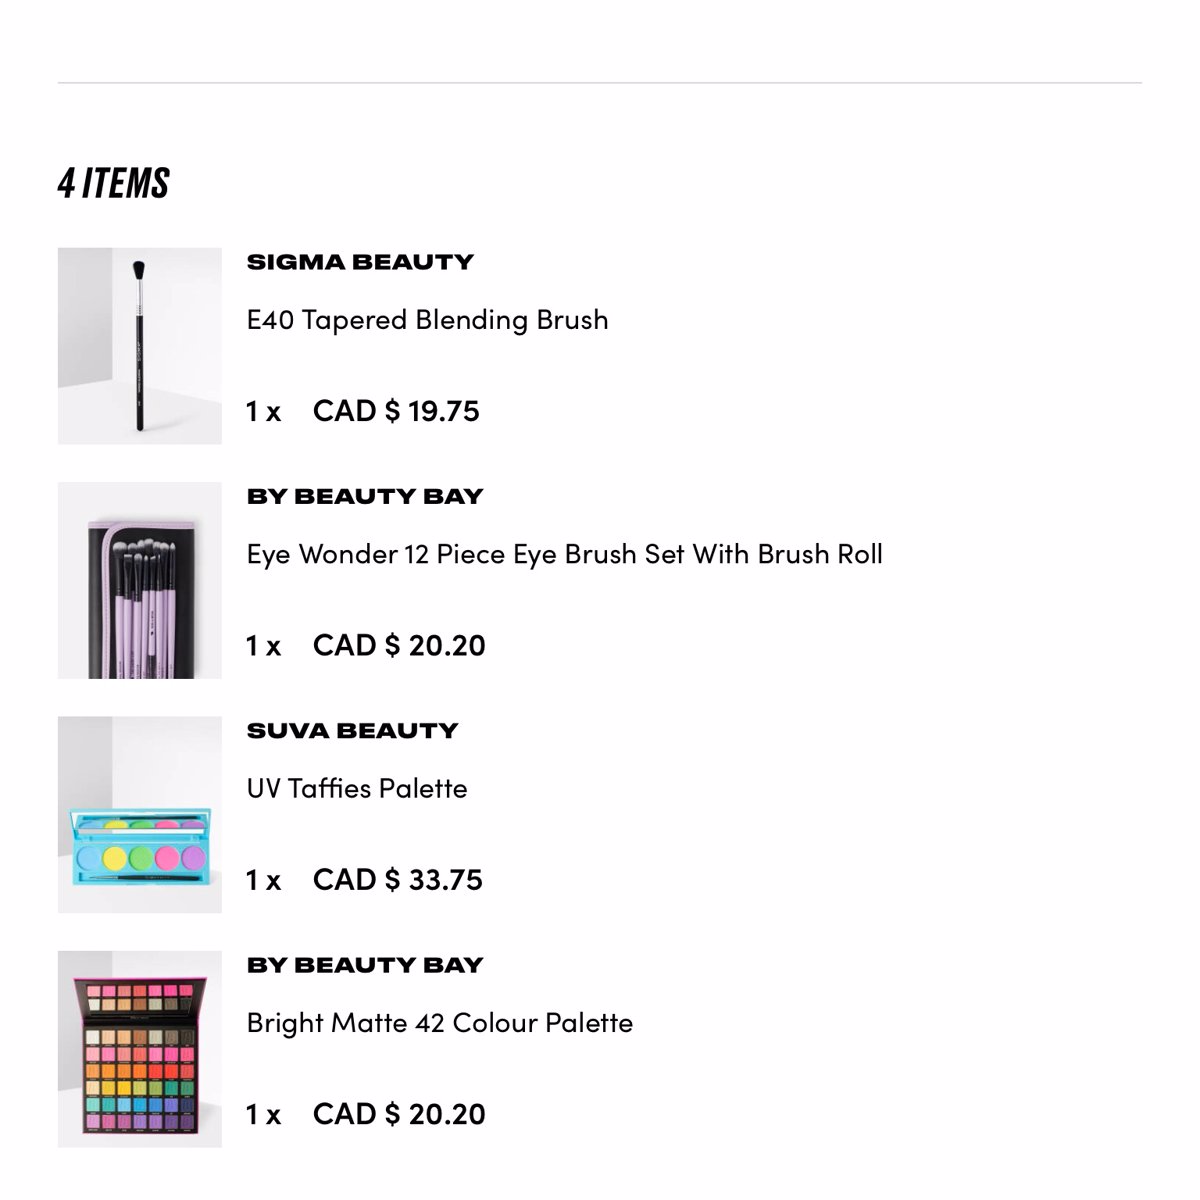
Task: Open the Eye Wonder brush set thumbnail
Action: [140, 580]
